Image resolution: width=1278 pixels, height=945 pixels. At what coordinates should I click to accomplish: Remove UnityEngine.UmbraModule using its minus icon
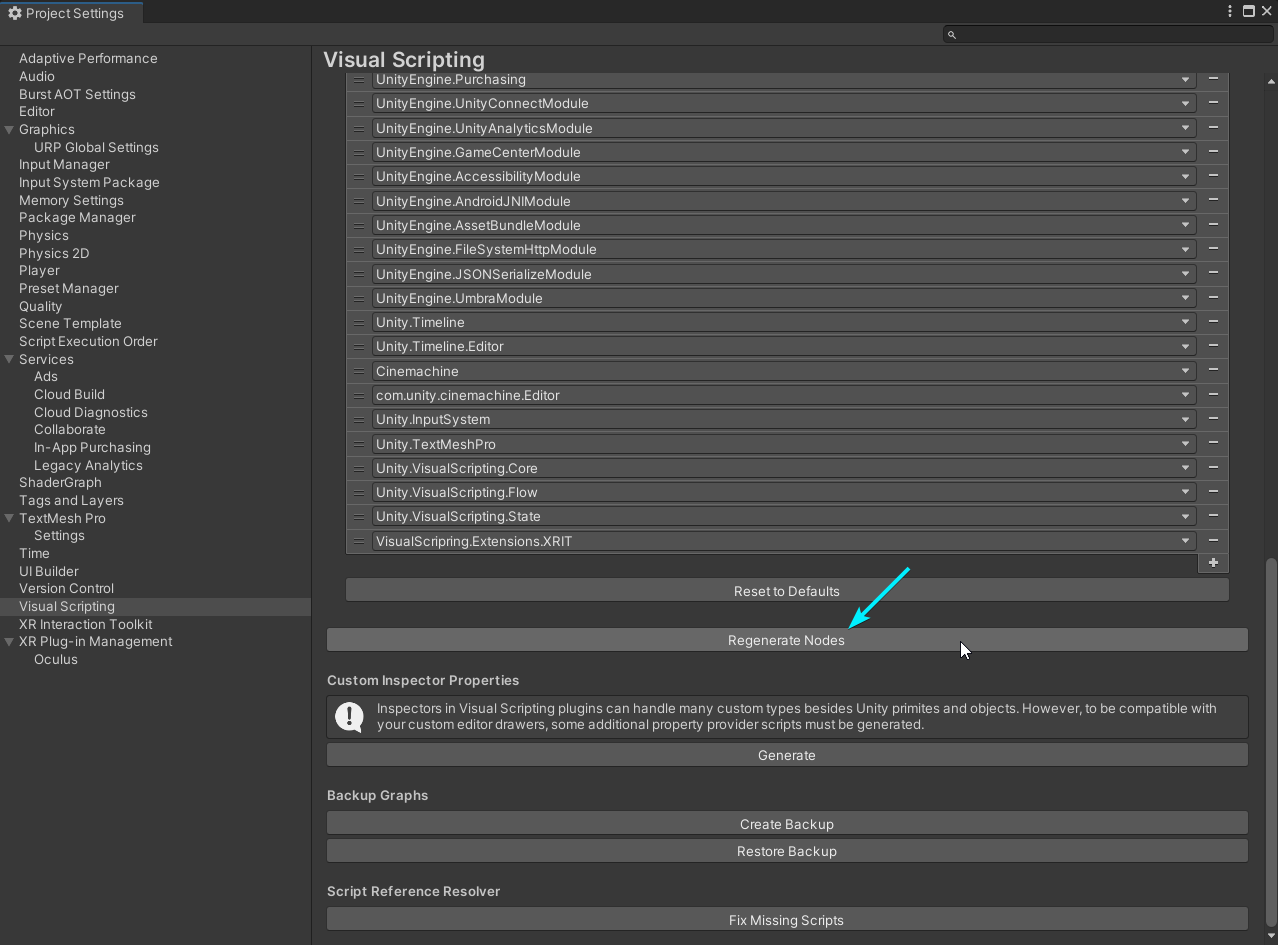coord(1213,298)
